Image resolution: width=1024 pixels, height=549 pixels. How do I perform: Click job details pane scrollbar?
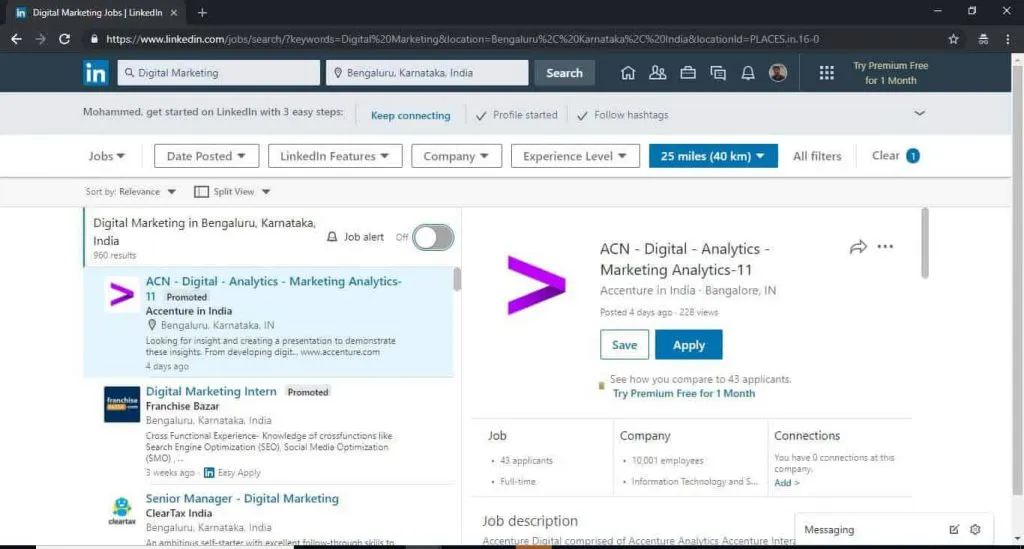tap(924, 243)
